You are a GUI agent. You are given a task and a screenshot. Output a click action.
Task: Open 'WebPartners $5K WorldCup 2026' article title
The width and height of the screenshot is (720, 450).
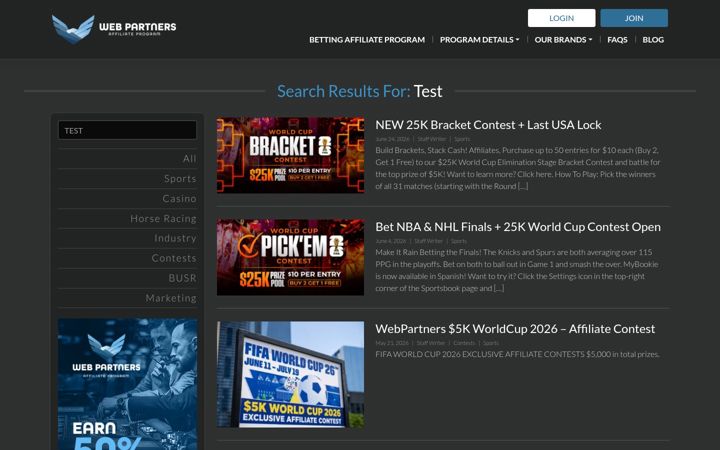515,329
